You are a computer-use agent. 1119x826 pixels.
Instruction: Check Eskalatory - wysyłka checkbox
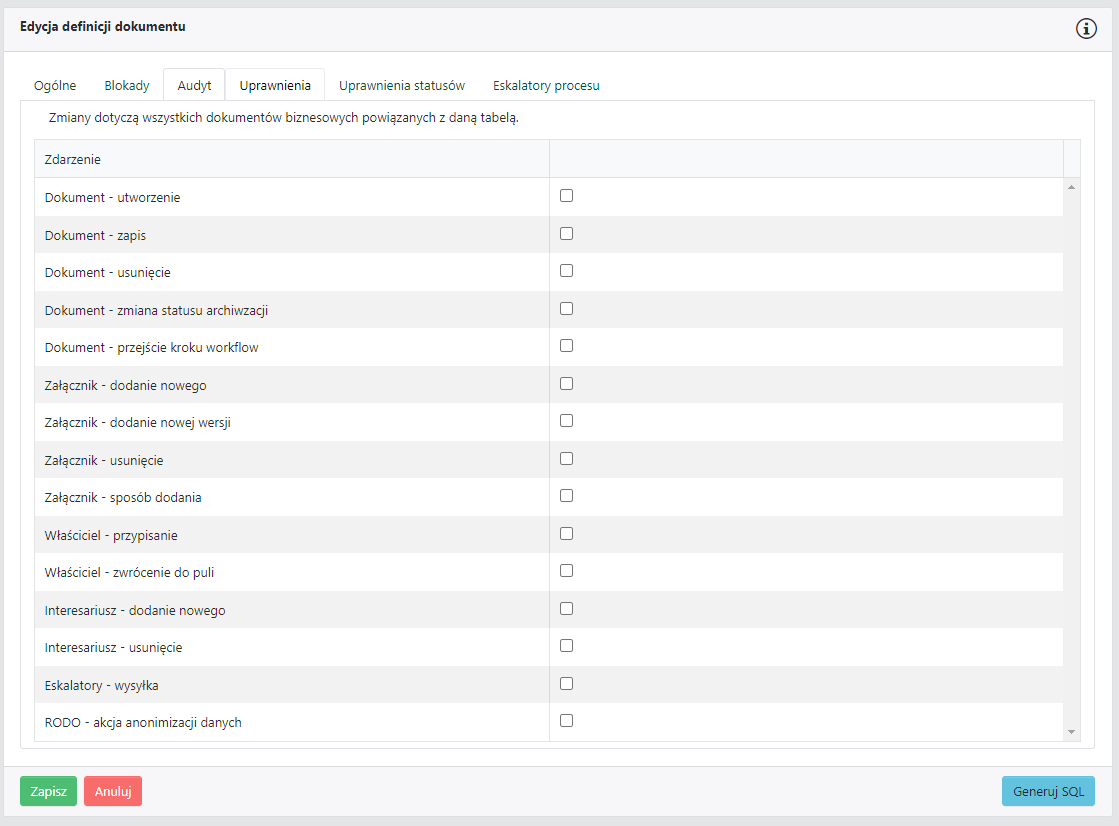click(566, 684)
